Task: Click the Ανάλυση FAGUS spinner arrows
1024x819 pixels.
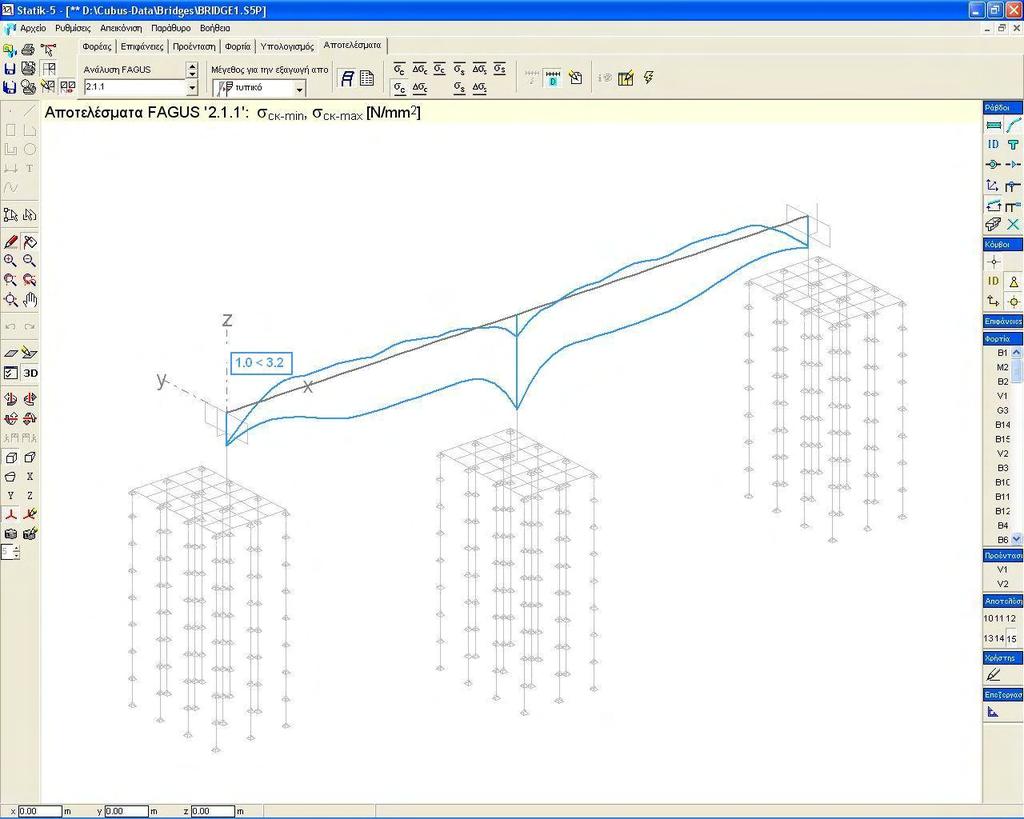Action: (x=192, y=69)
